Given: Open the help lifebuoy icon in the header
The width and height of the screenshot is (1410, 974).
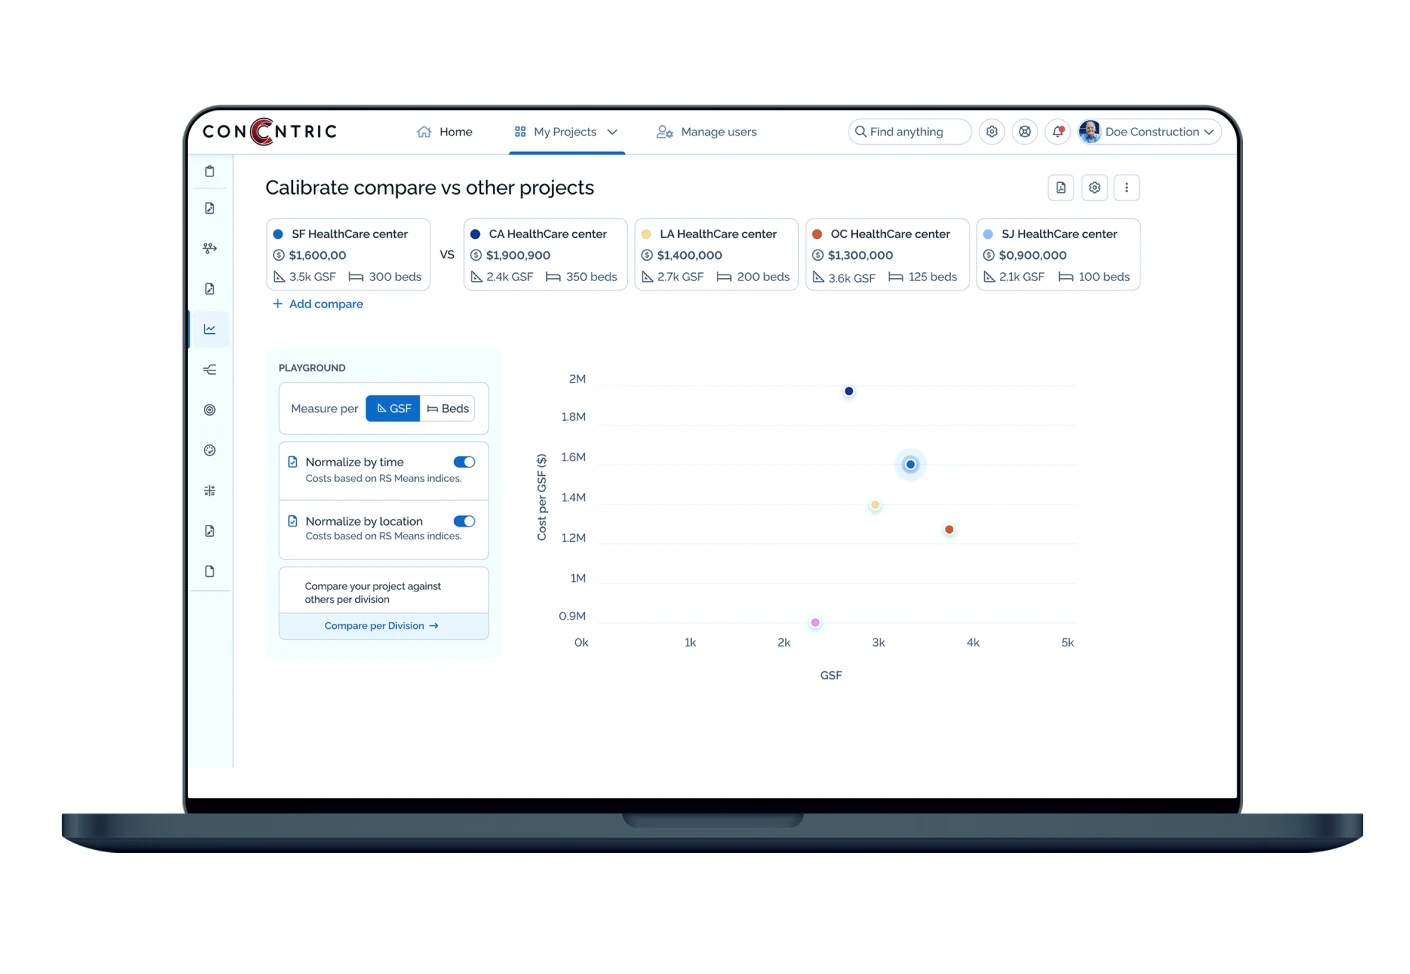Looking at the screenshot, I should click(x=1025, y=132).
